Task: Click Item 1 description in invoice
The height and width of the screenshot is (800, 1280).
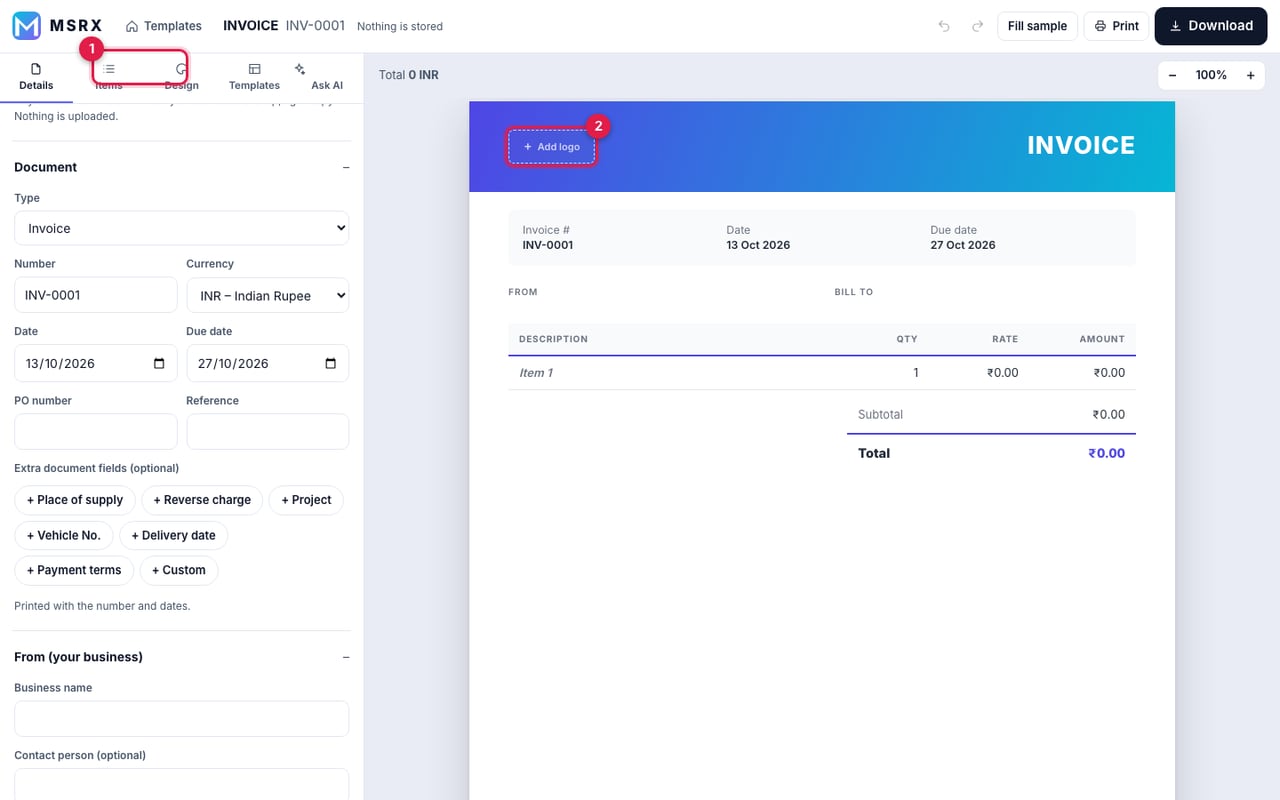Action: point(536,373)
